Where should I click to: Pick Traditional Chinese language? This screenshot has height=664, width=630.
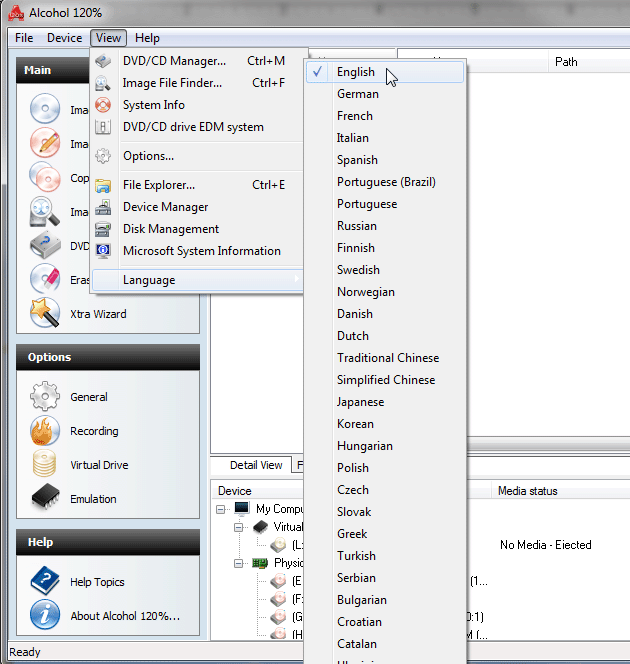tap(385, 358)
